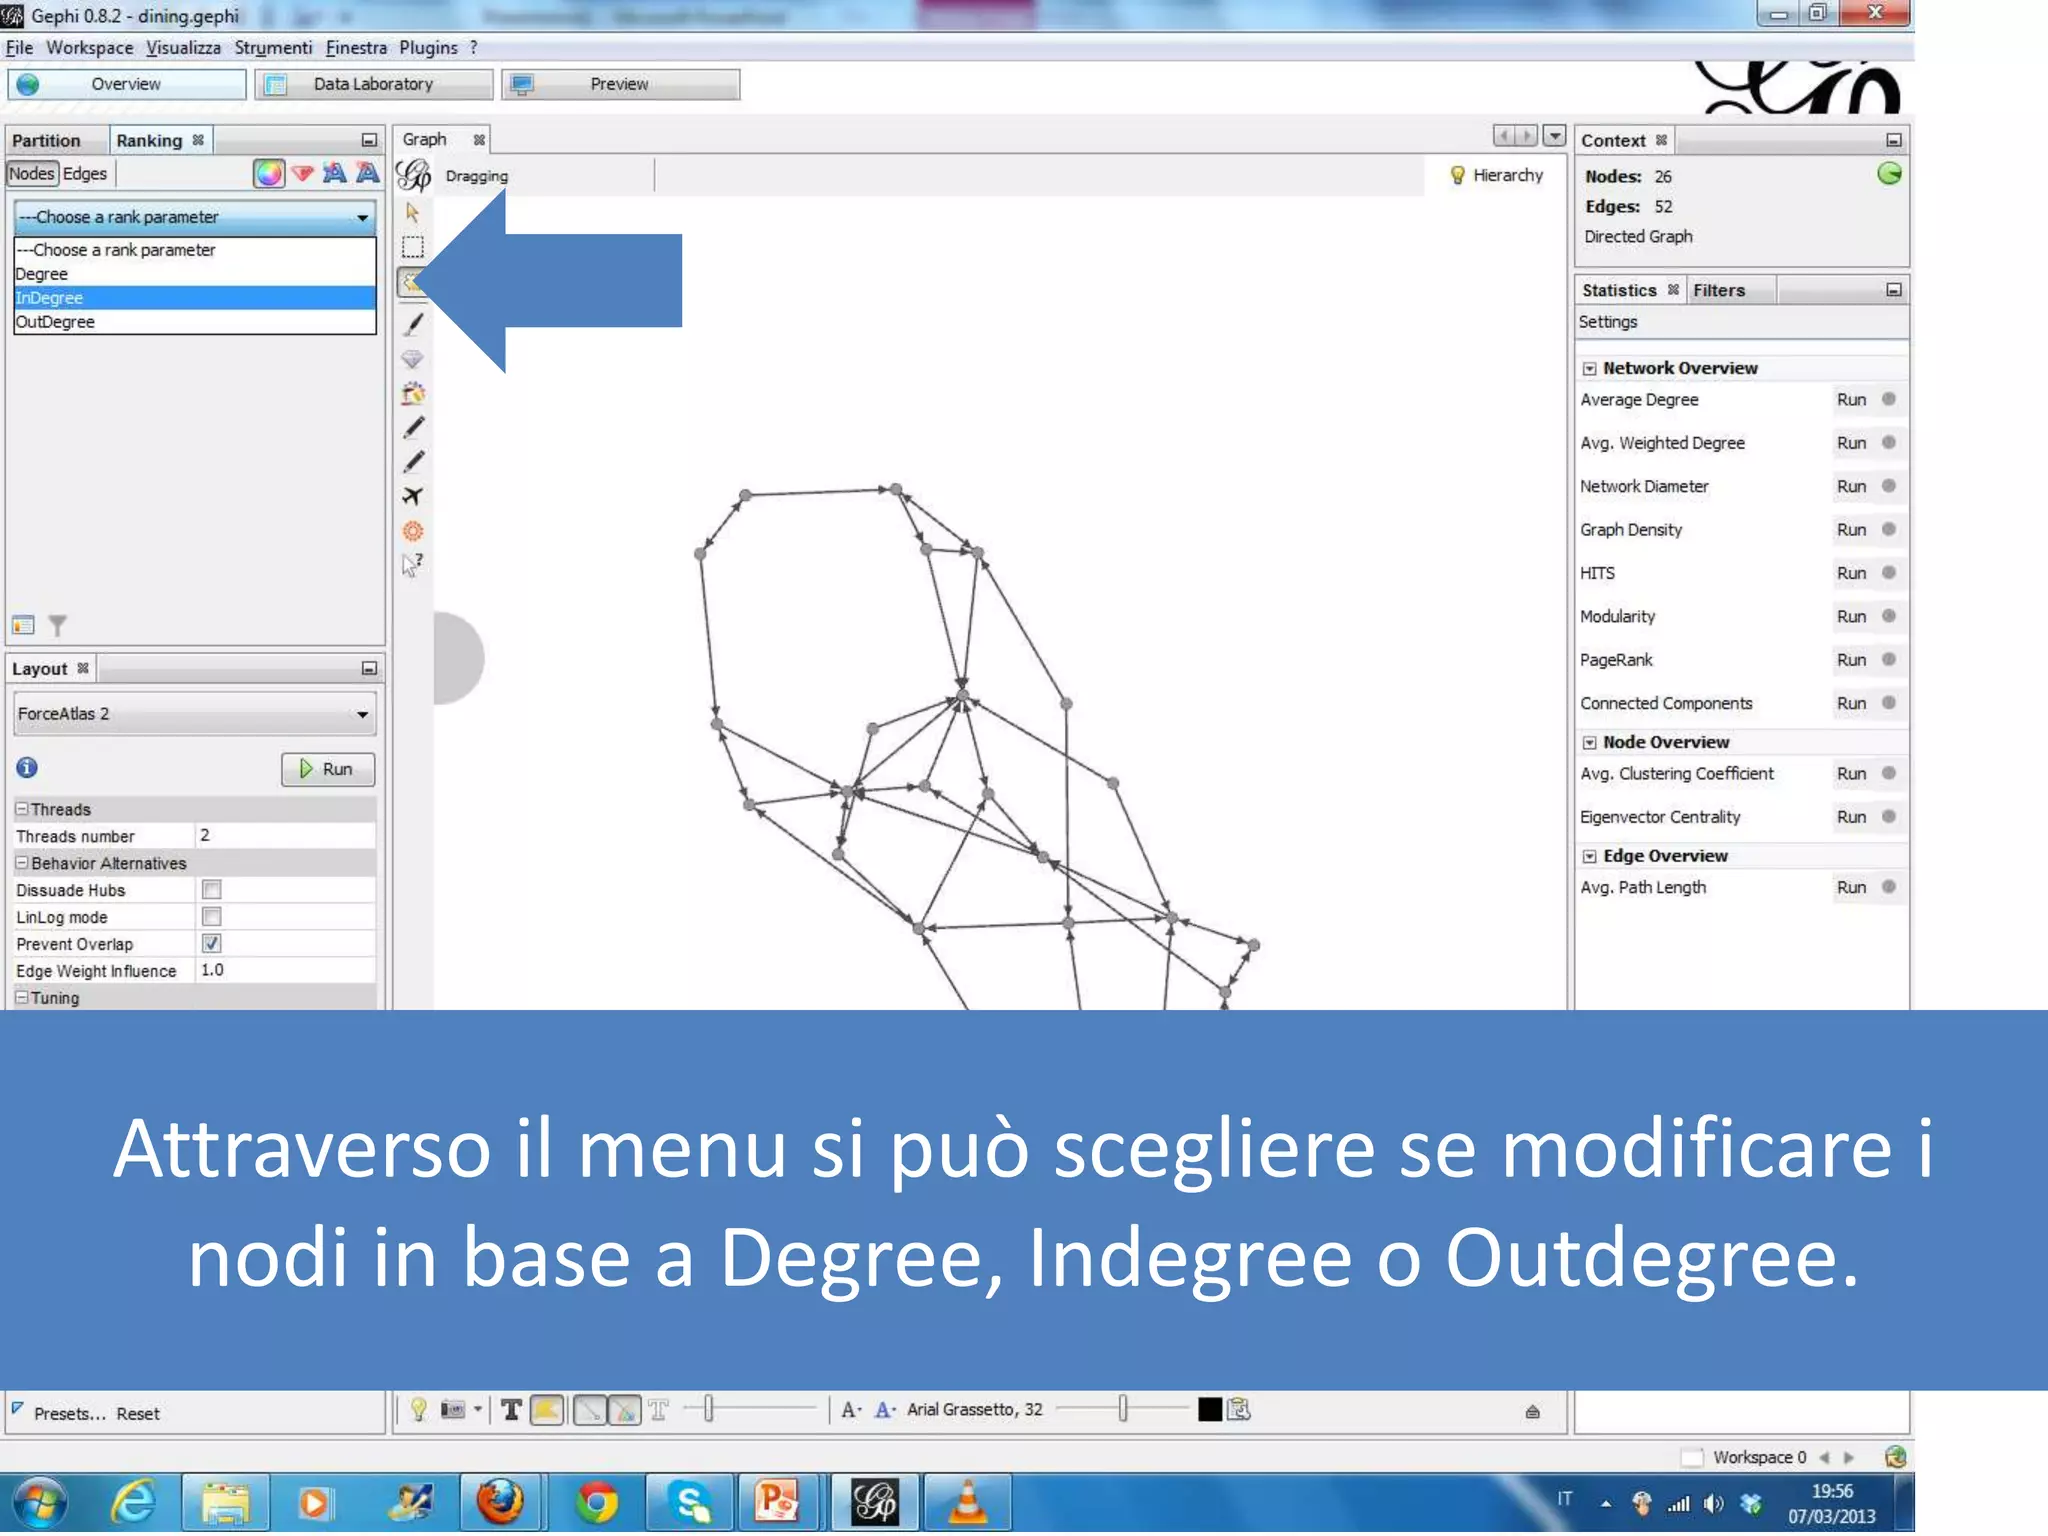The width and height of the screenshot is (2048, 1536).
Task: Uncheck the Prevent Overlap checkbox
Action: click(211, 943)
